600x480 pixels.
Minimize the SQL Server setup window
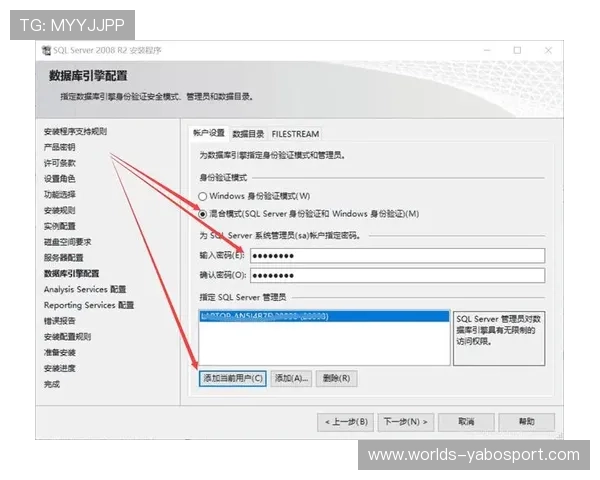(x=487, y=50)
